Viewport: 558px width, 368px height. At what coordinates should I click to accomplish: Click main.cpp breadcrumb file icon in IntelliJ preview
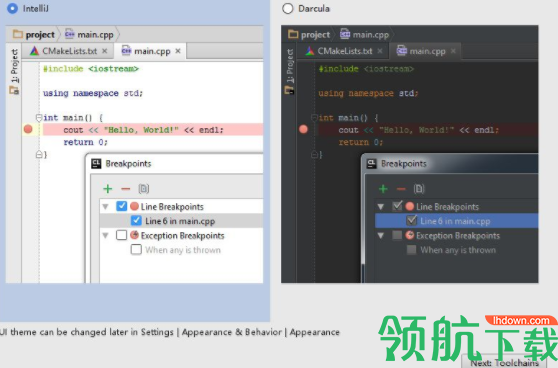(x=70, y=34)
